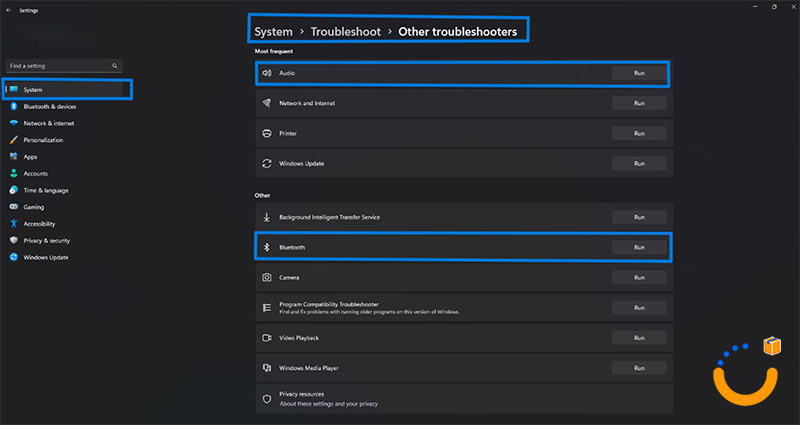This screenshot has height=425, width=800.
Task: Click the Accessibility figure icon
Action: click(14, 223)
